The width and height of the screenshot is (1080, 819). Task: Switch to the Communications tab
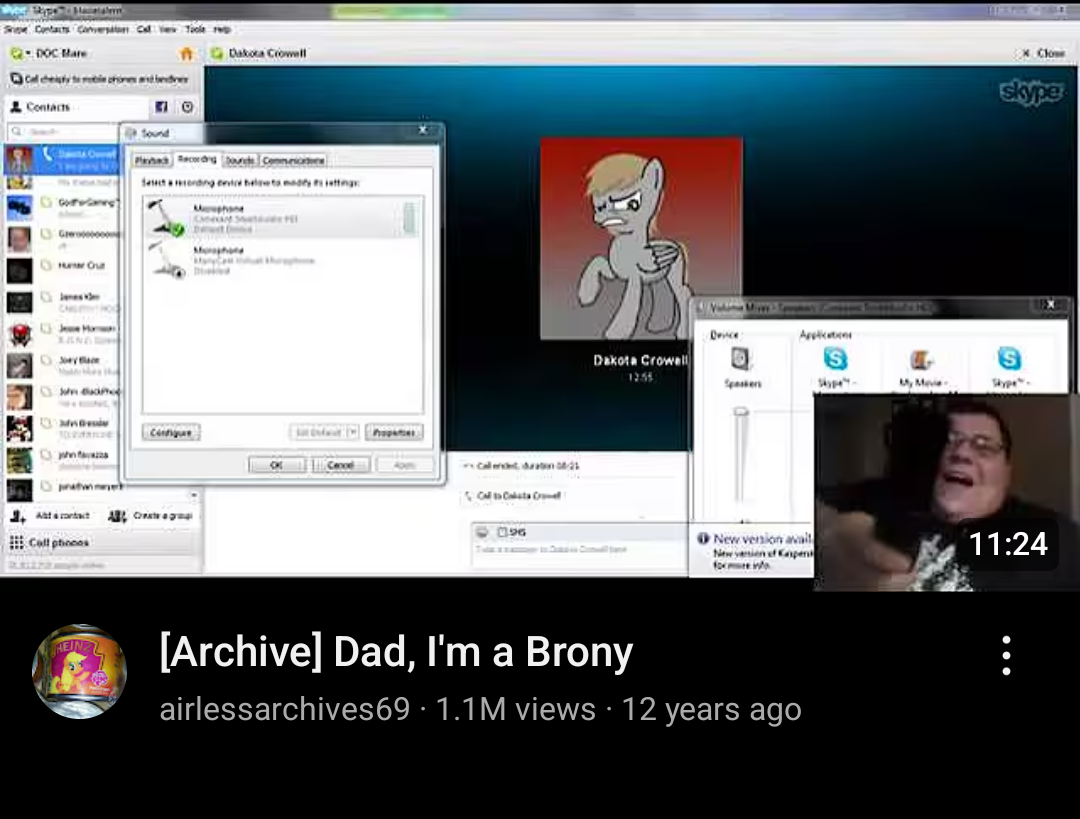(293, 160)
